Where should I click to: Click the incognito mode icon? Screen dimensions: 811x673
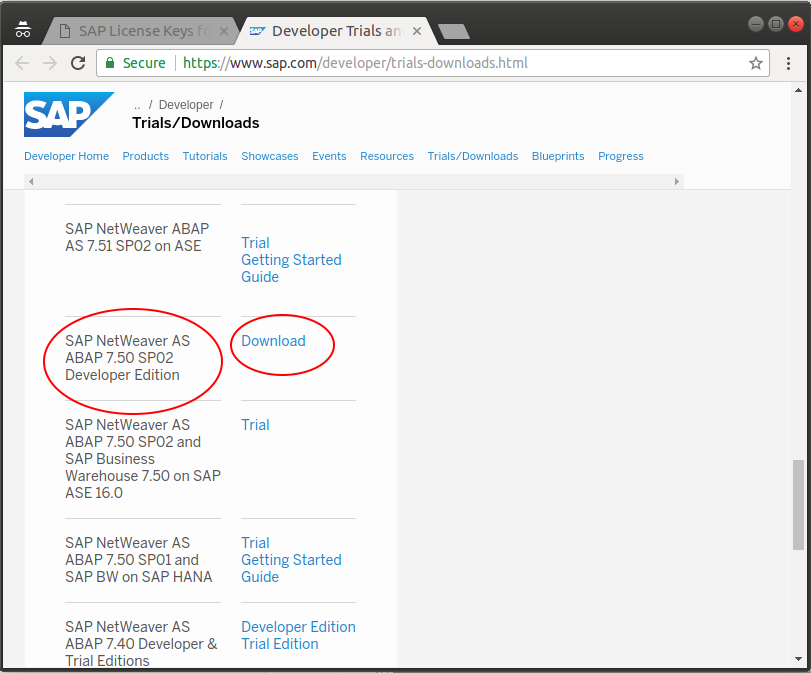(x=23, y=30)
